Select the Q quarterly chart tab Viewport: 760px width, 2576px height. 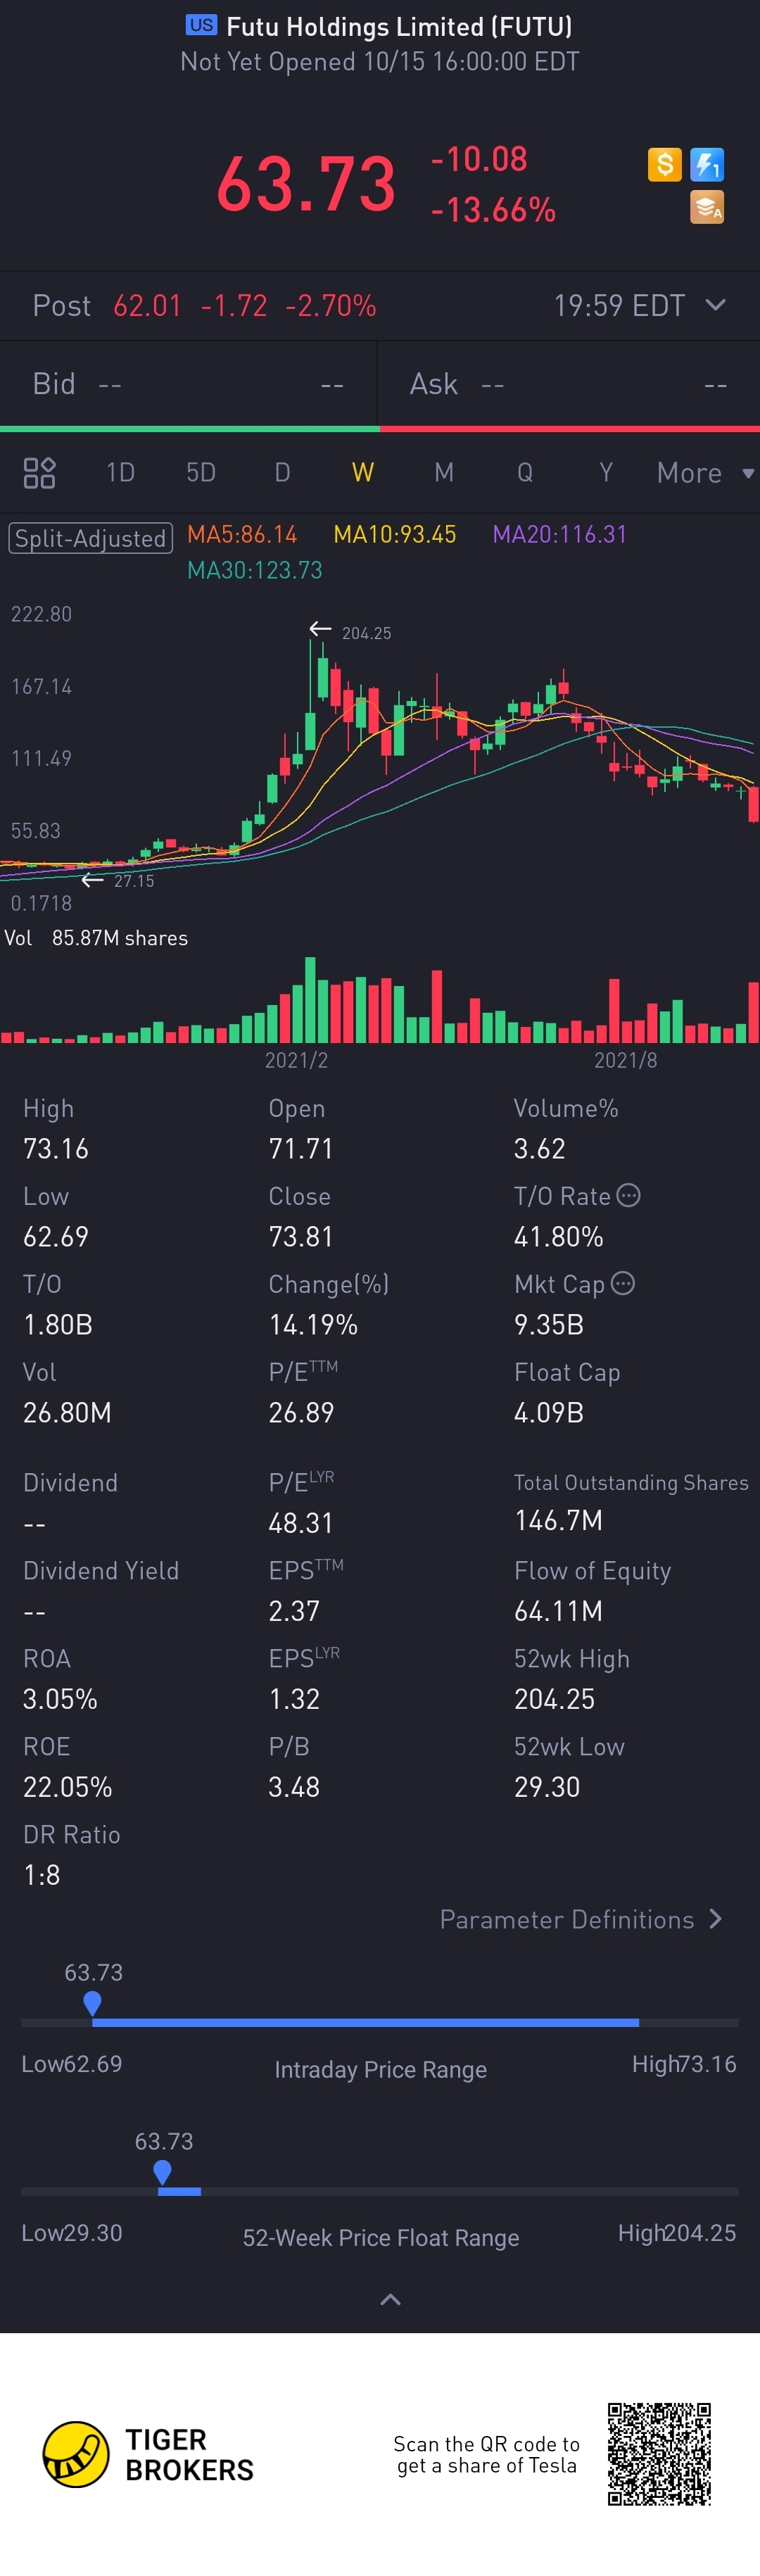point(525,473)
